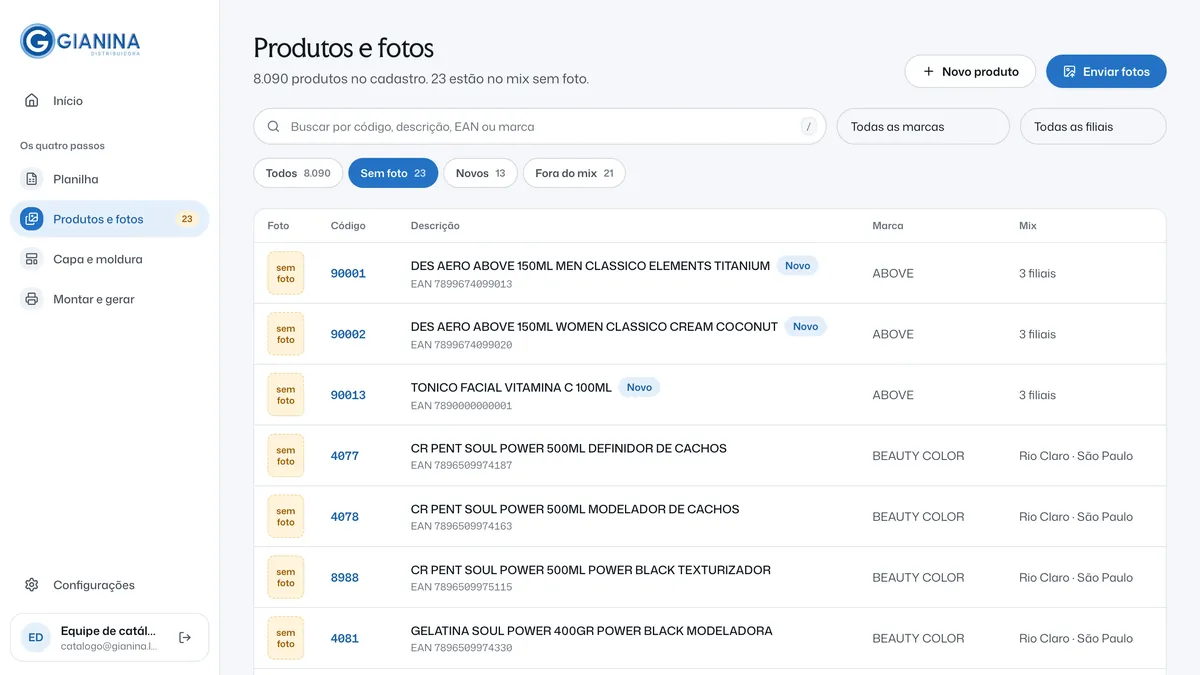1200x675 pixels.
Task: Click the Descrição column header
Action: 435,226
